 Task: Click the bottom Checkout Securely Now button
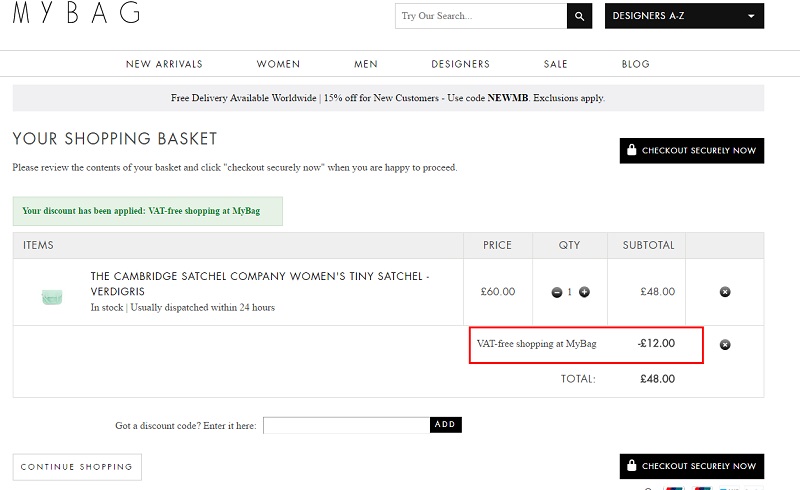click(x=692, y=466)
